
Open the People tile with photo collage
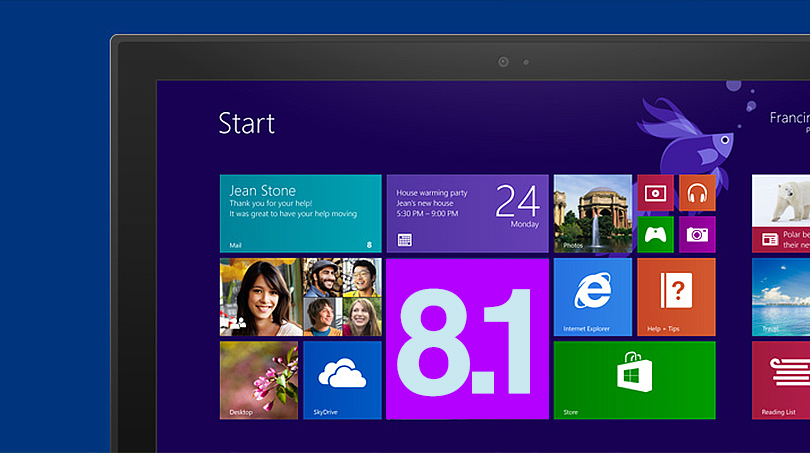click(x=300, y=296)
